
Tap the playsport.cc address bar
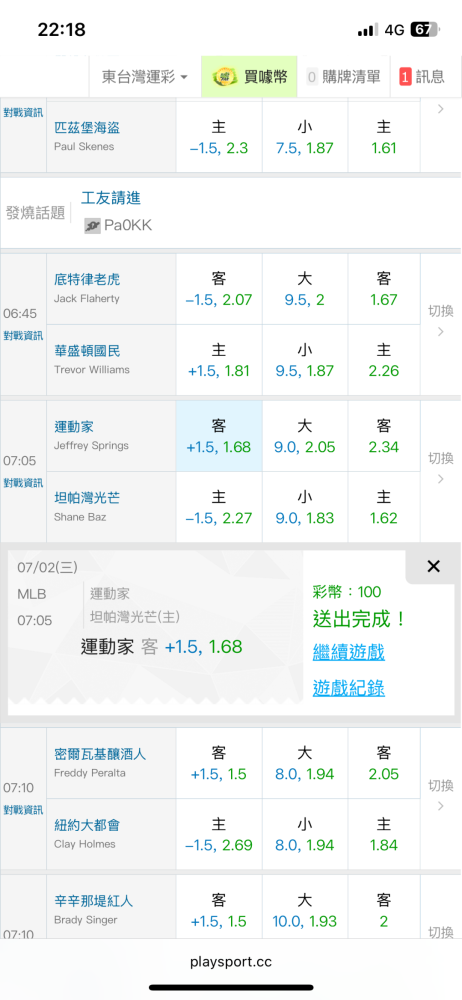231,962
